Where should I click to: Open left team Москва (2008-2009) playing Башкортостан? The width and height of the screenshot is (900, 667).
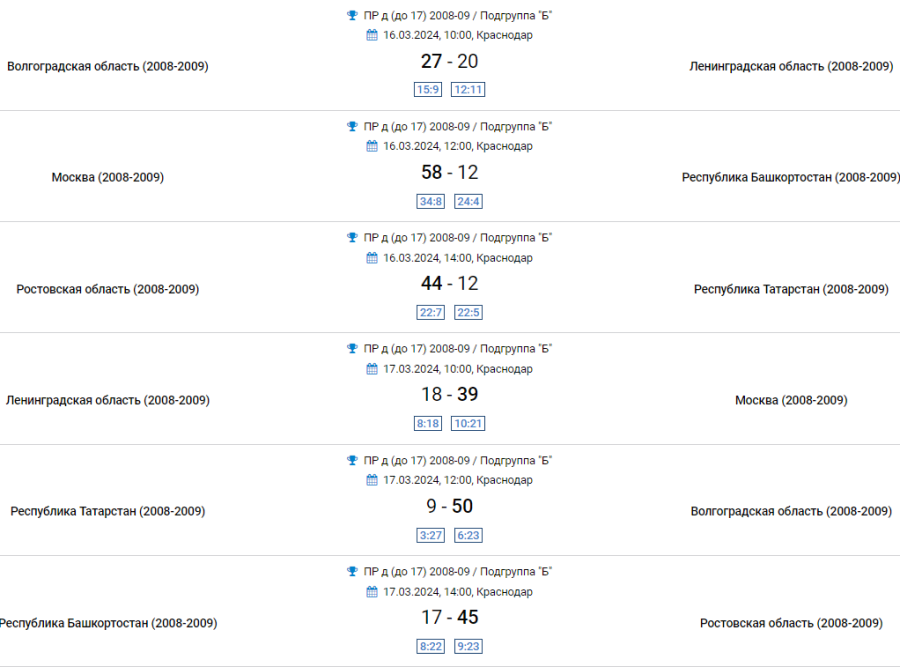tap(107, 178)
